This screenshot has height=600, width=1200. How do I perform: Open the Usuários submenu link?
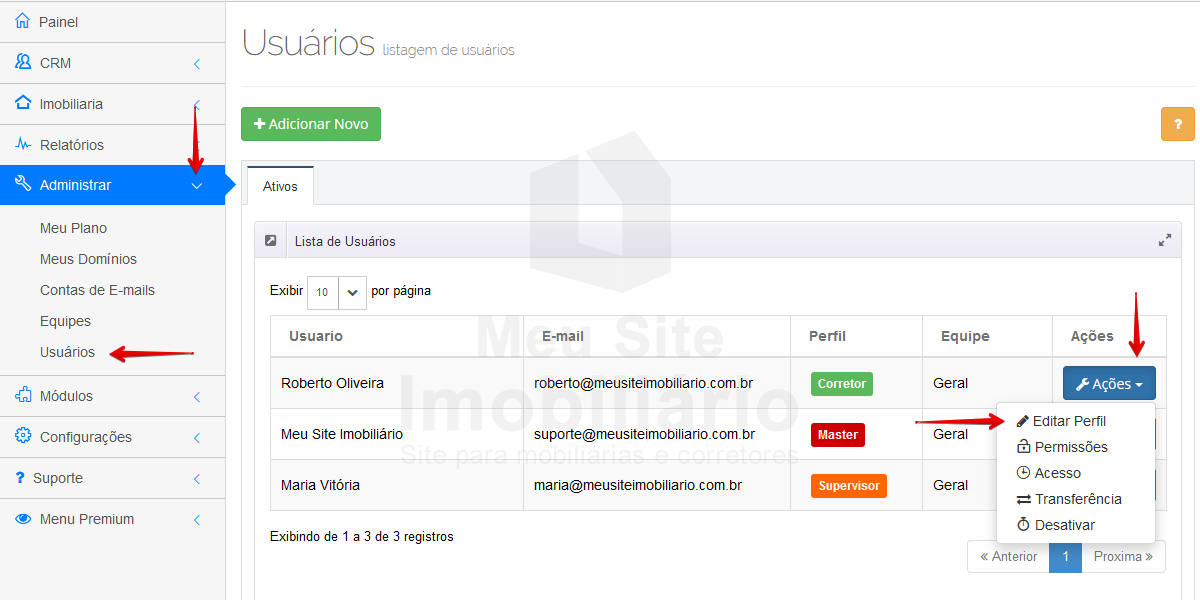coord(67,352)
